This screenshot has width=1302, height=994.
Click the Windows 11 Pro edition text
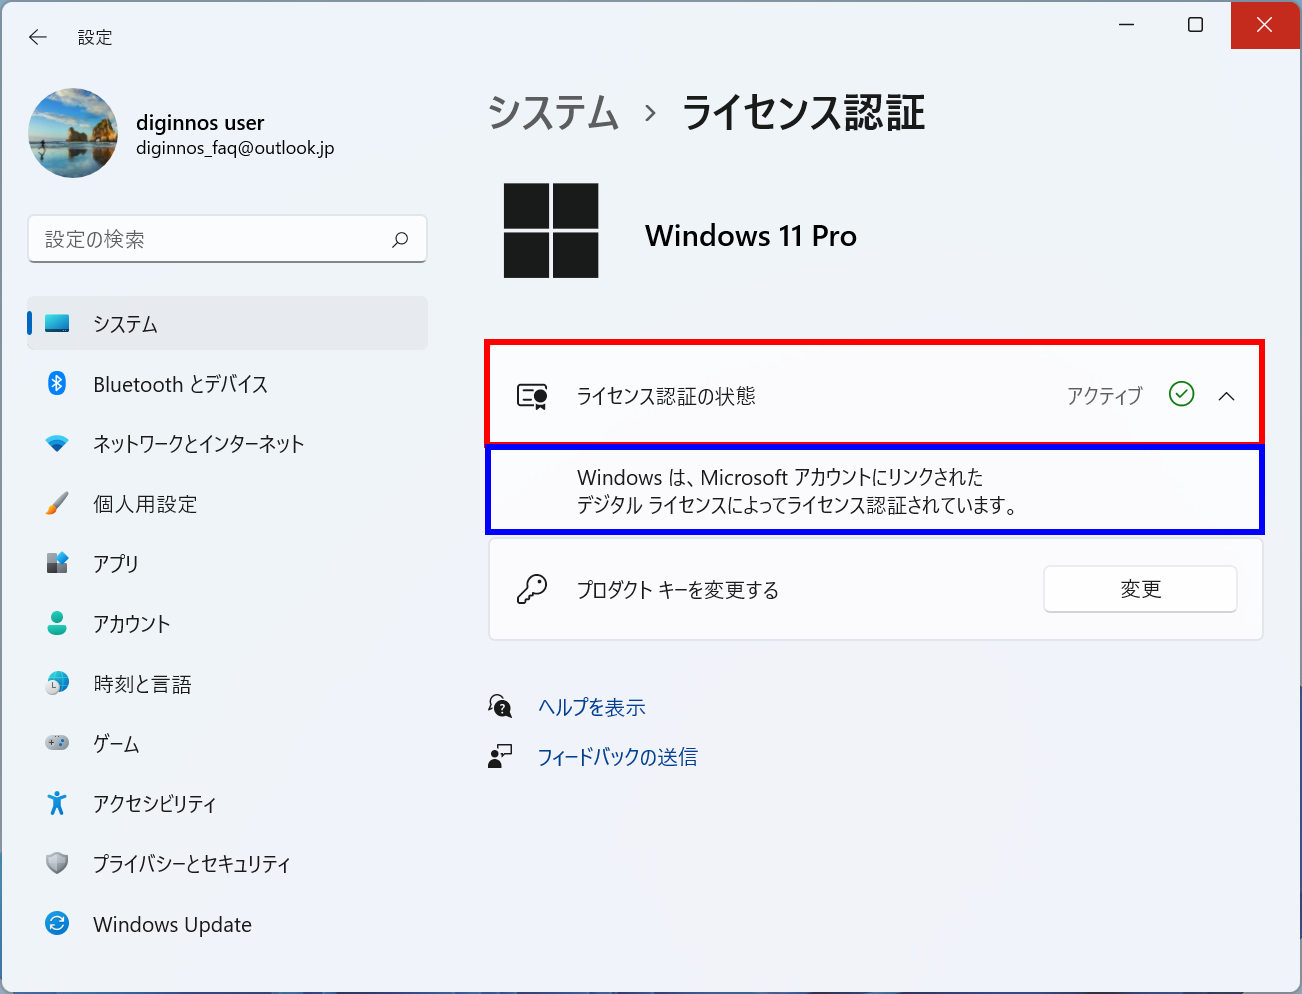751,236
